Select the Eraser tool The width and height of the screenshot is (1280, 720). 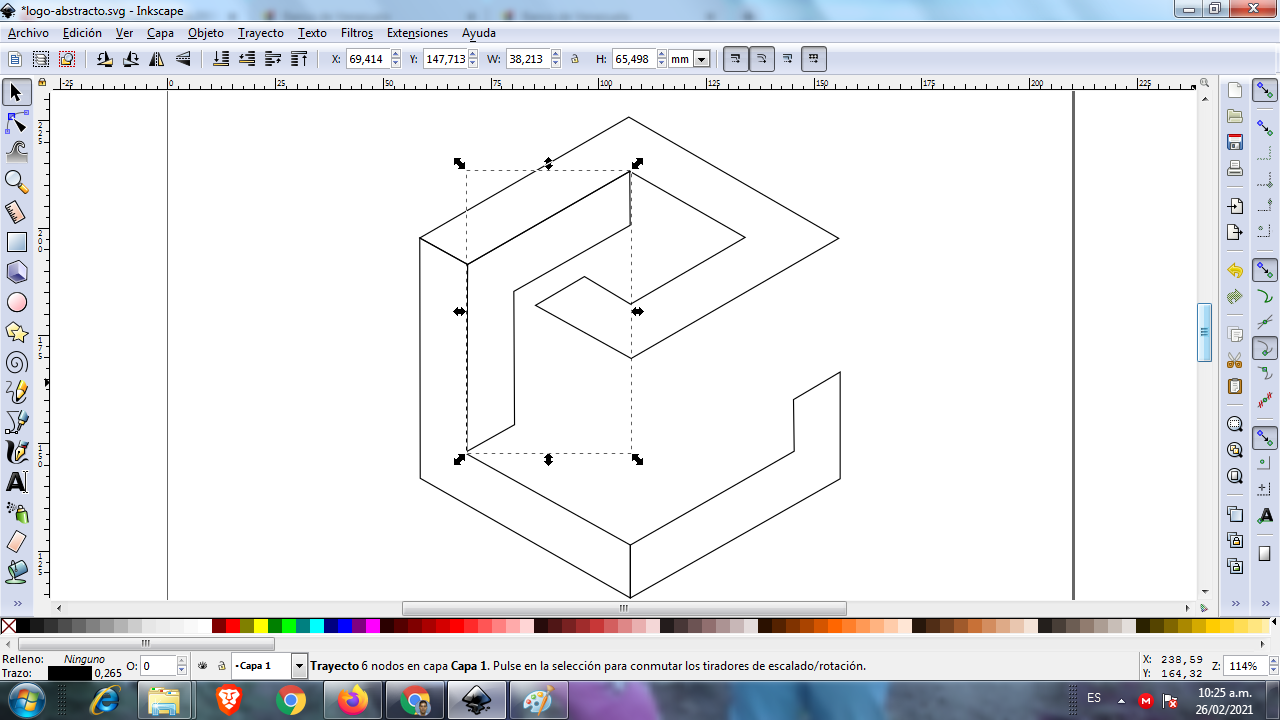coord(16,542)
